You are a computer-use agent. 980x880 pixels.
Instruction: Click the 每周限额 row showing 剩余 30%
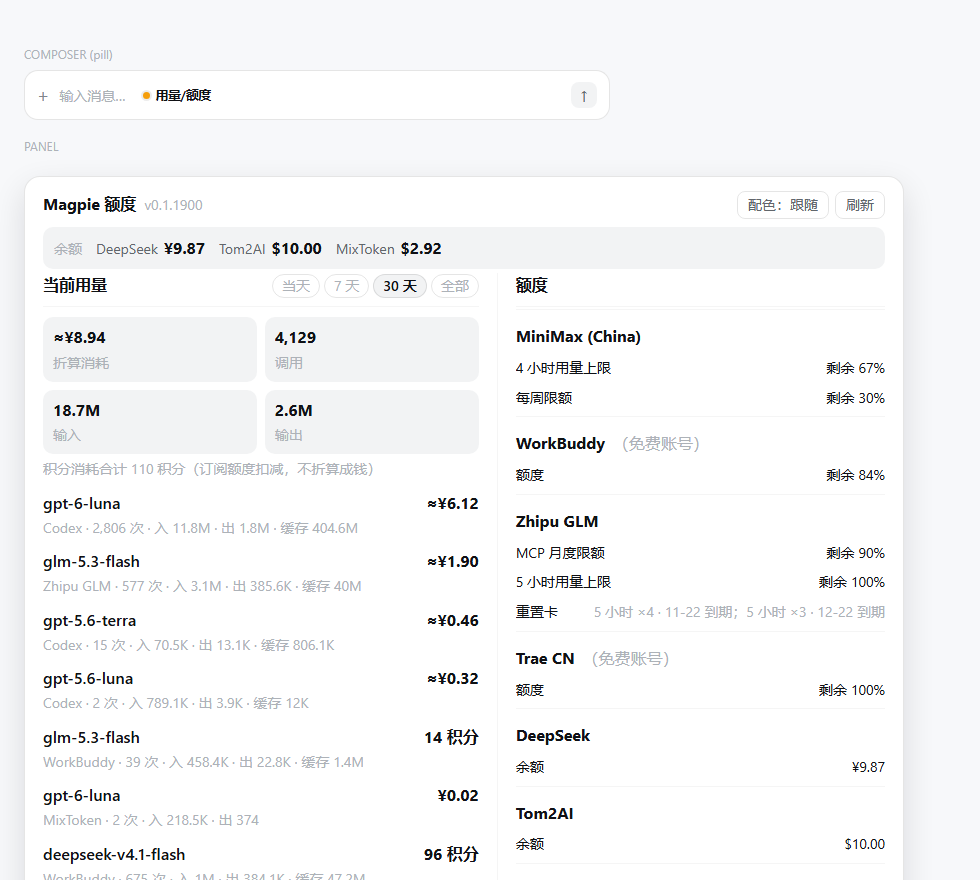[x=700, y=398]
